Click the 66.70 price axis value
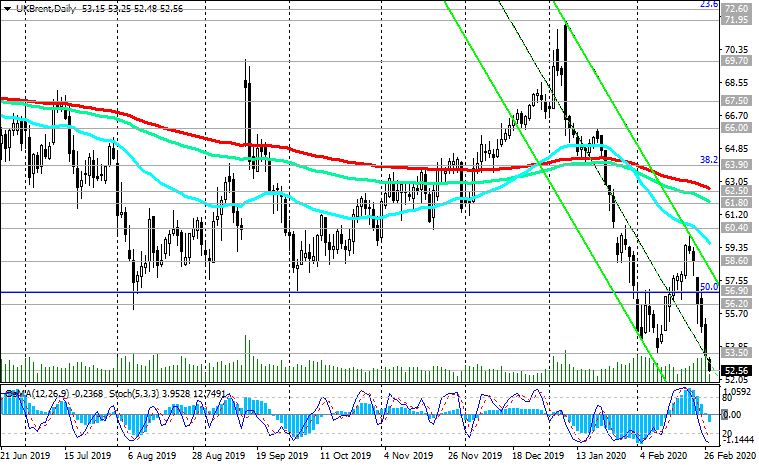Viewport: 759px width, 467px height. pos(737,116)
